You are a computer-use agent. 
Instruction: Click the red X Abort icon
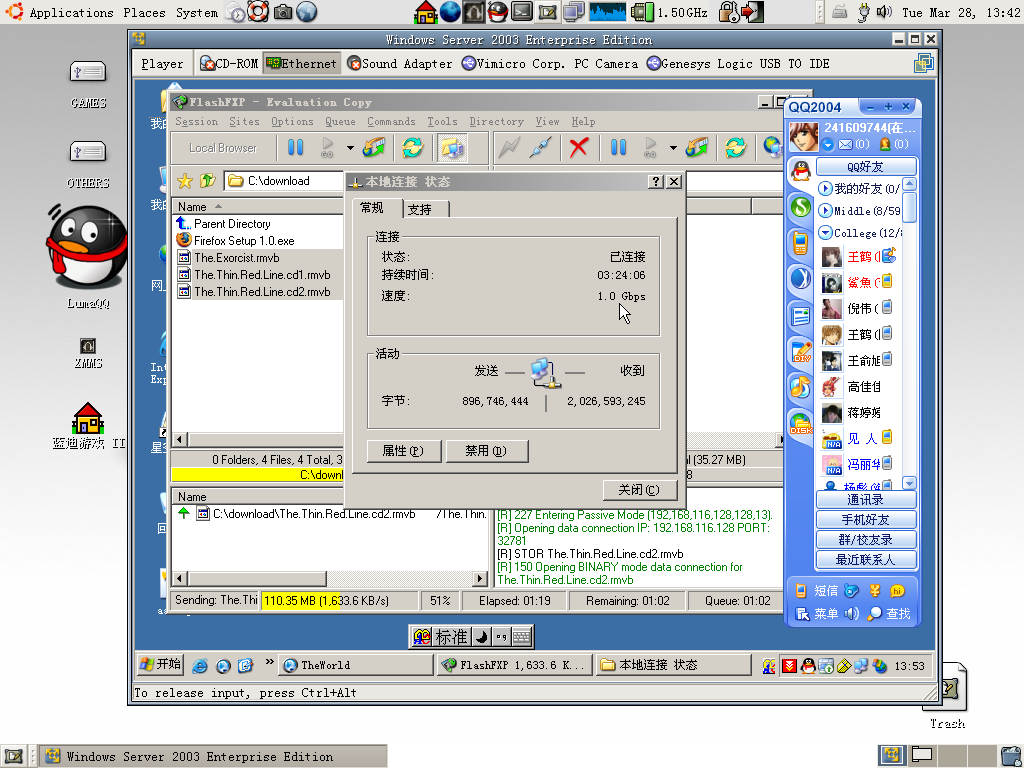tap(579, 148)
